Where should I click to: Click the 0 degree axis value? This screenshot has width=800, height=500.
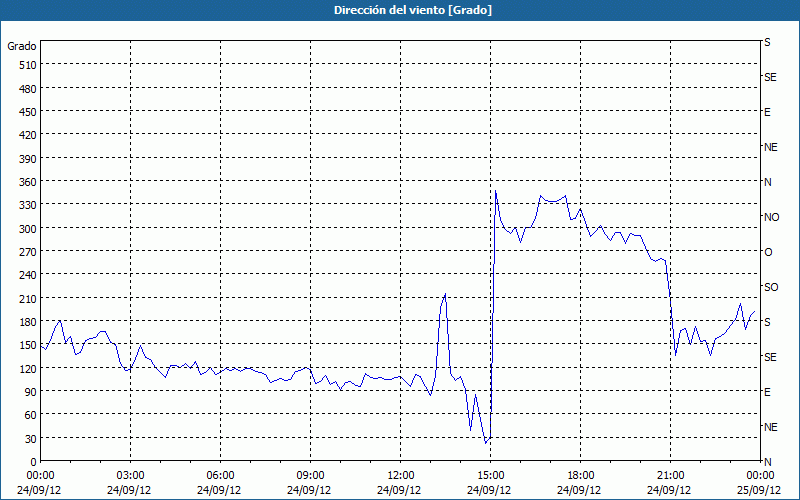tap(34, 462)
